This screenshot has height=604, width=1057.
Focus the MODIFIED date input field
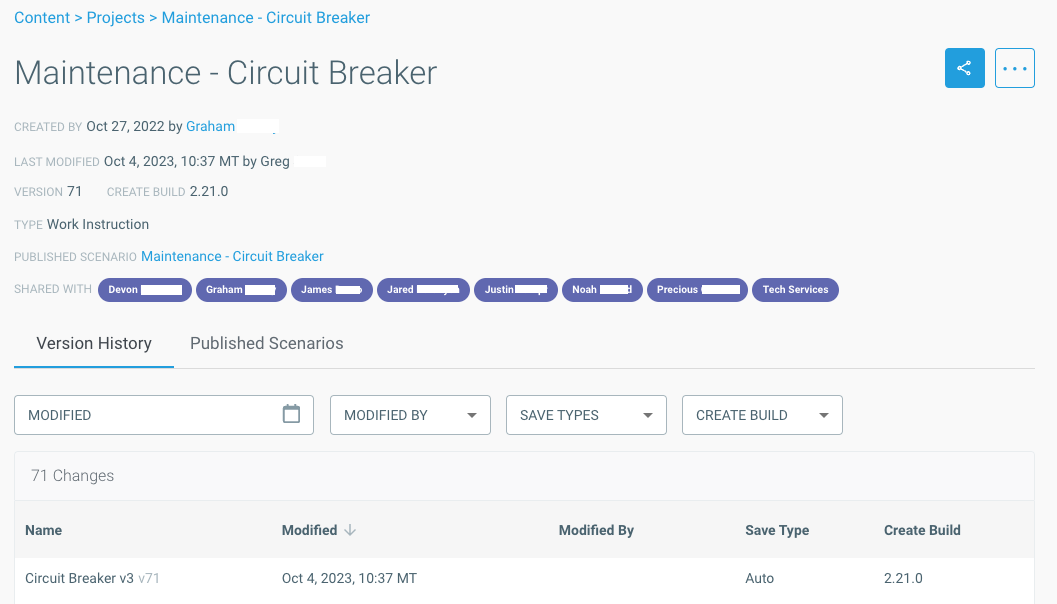coord(164,415)
